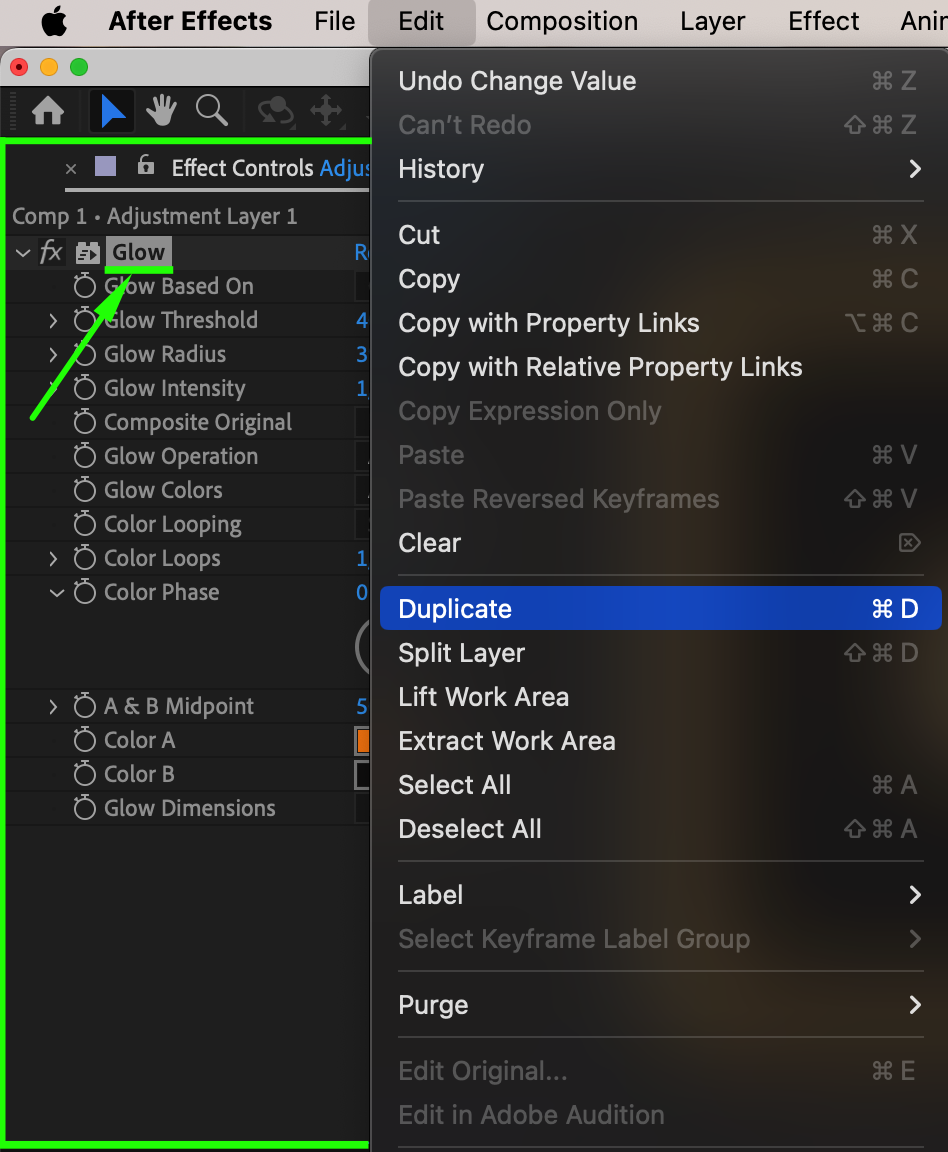The height and width of the screenshot is (1152, 948).
Task: Toggle stopwatch for Glow Intensity
Action: click(85, 388)
